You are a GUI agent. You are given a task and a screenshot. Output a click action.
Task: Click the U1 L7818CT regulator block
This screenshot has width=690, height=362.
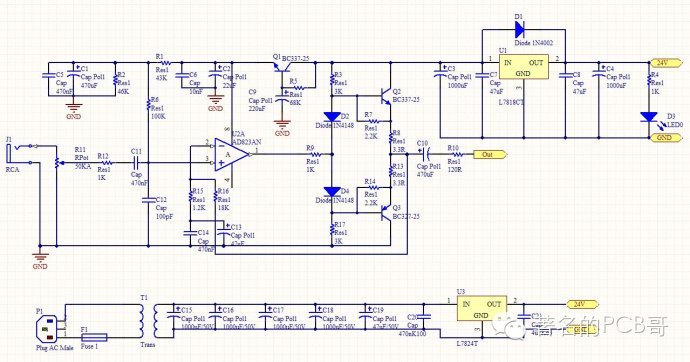[523, 67]
